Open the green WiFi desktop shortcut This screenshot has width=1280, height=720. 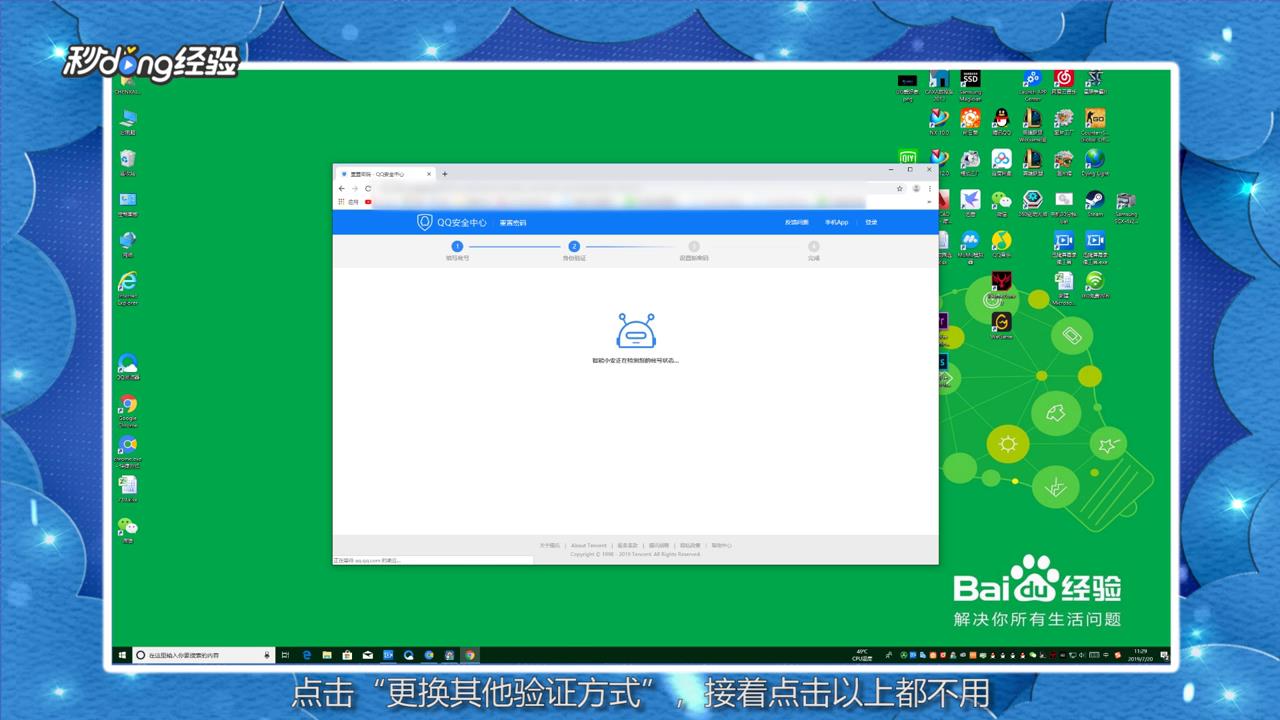coord(1095,284)
